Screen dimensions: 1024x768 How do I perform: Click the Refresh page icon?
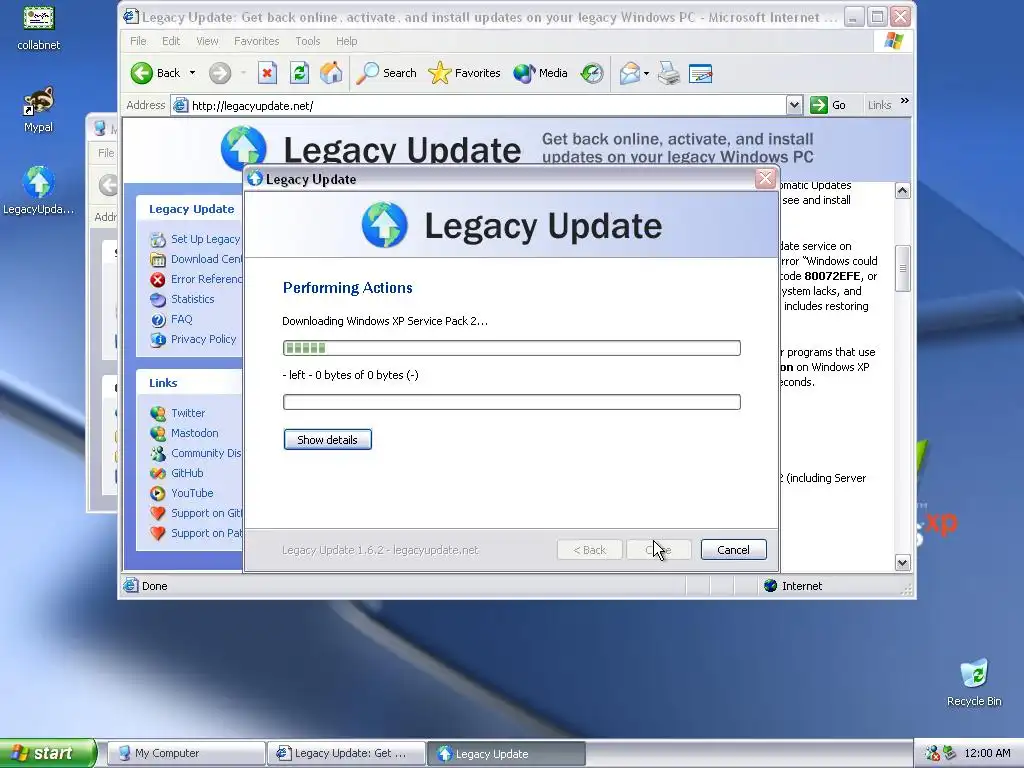[x=299, y=73]
